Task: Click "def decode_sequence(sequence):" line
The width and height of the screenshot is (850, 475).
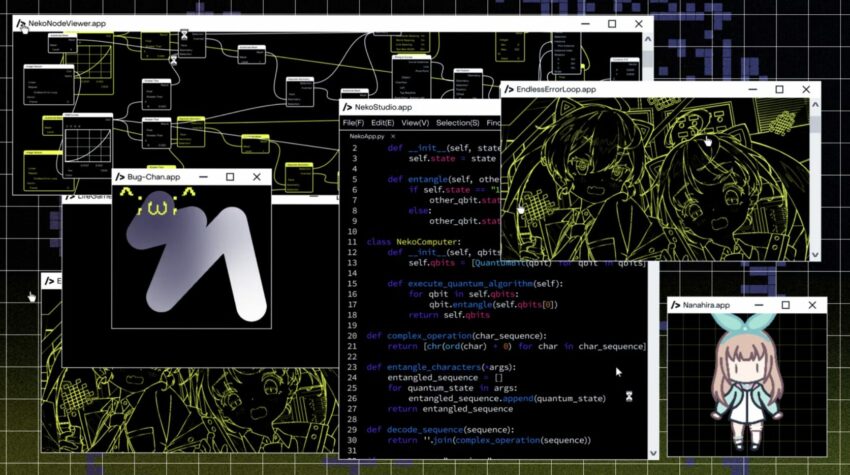Action: click(x=440, y=429)
